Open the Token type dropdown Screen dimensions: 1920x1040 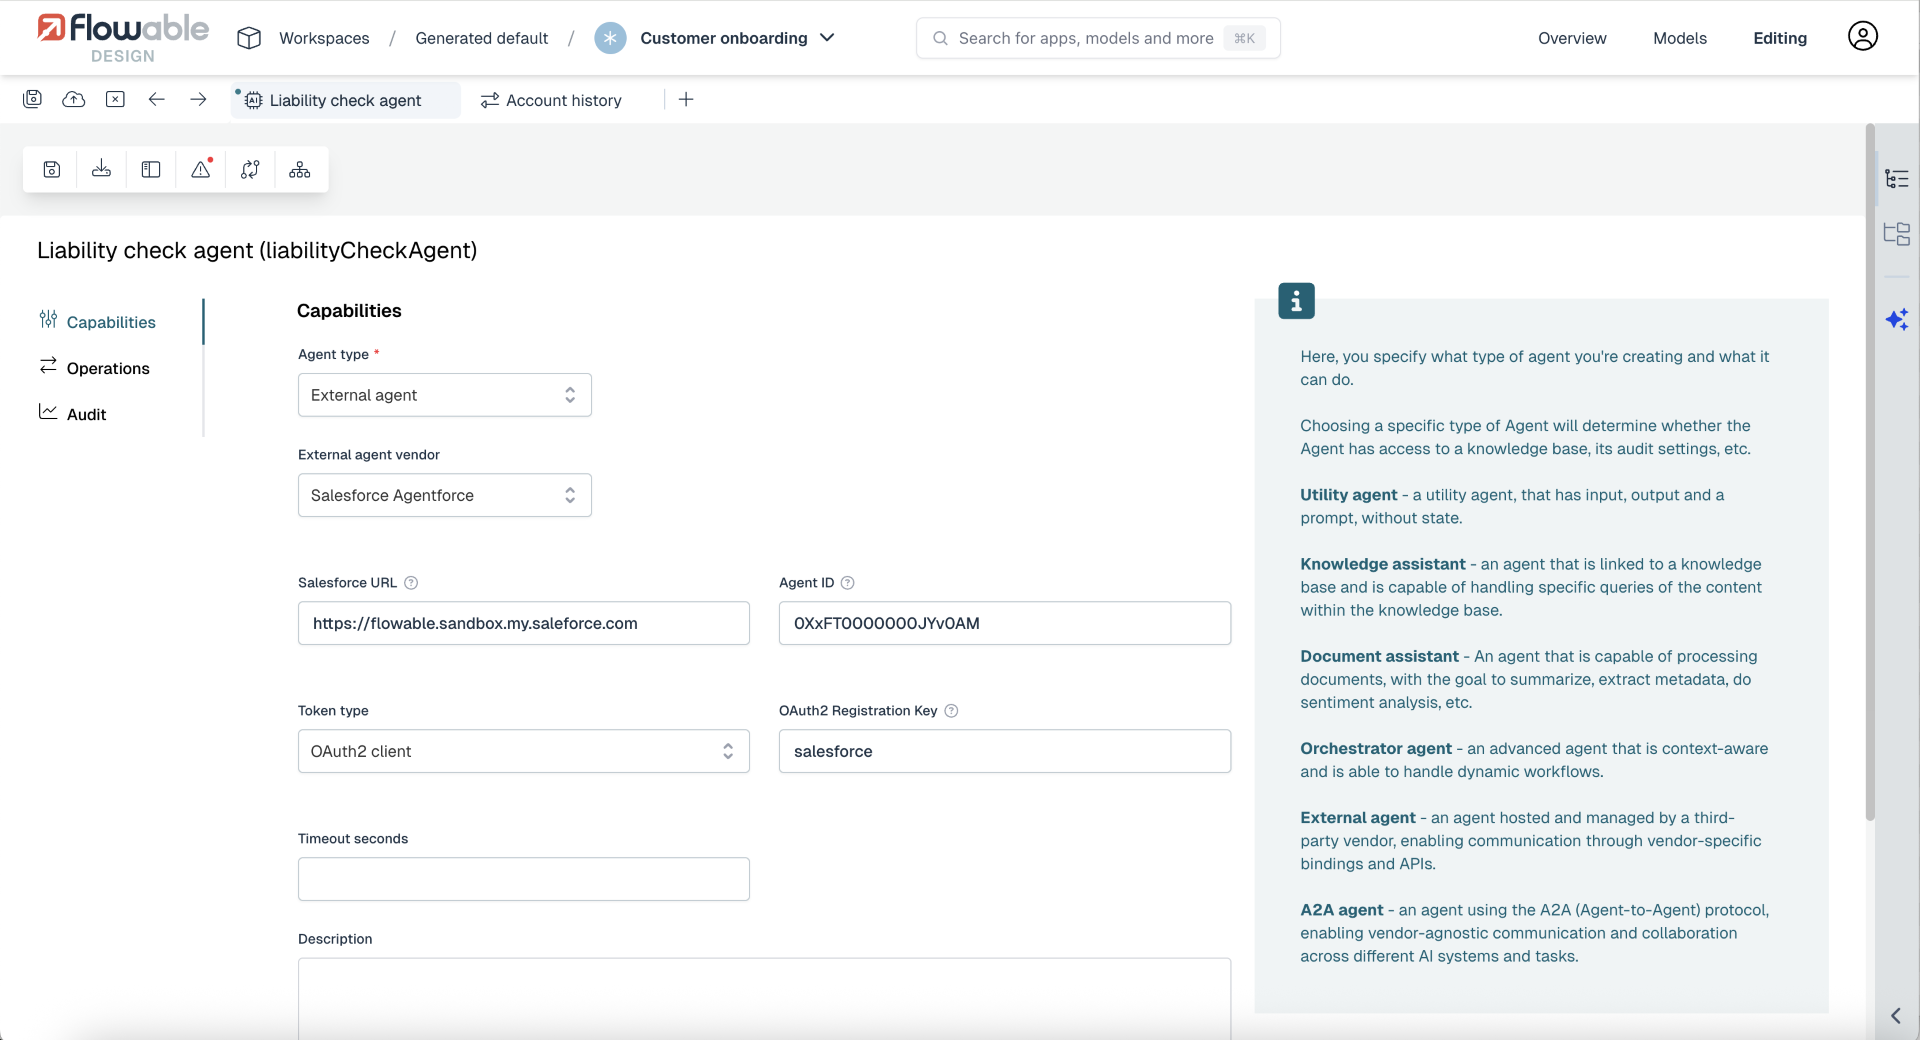coord(524,751)
